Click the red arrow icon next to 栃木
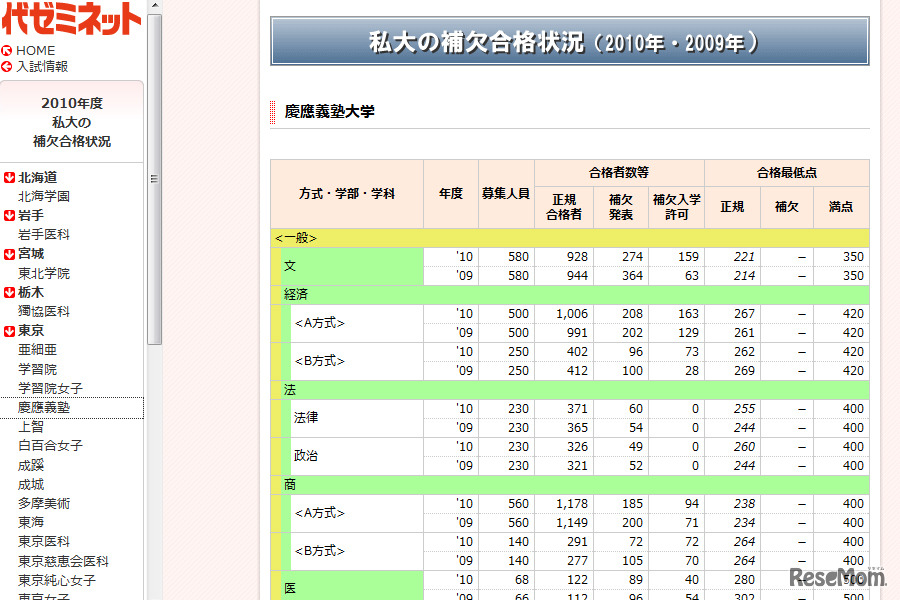 pos(9,293)
